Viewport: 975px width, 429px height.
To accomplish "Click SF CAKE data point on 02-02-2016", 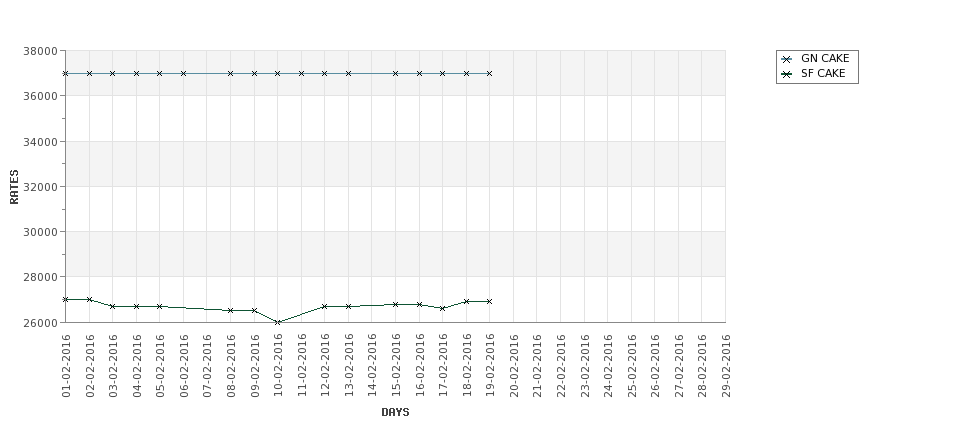I will coord(90,300).
